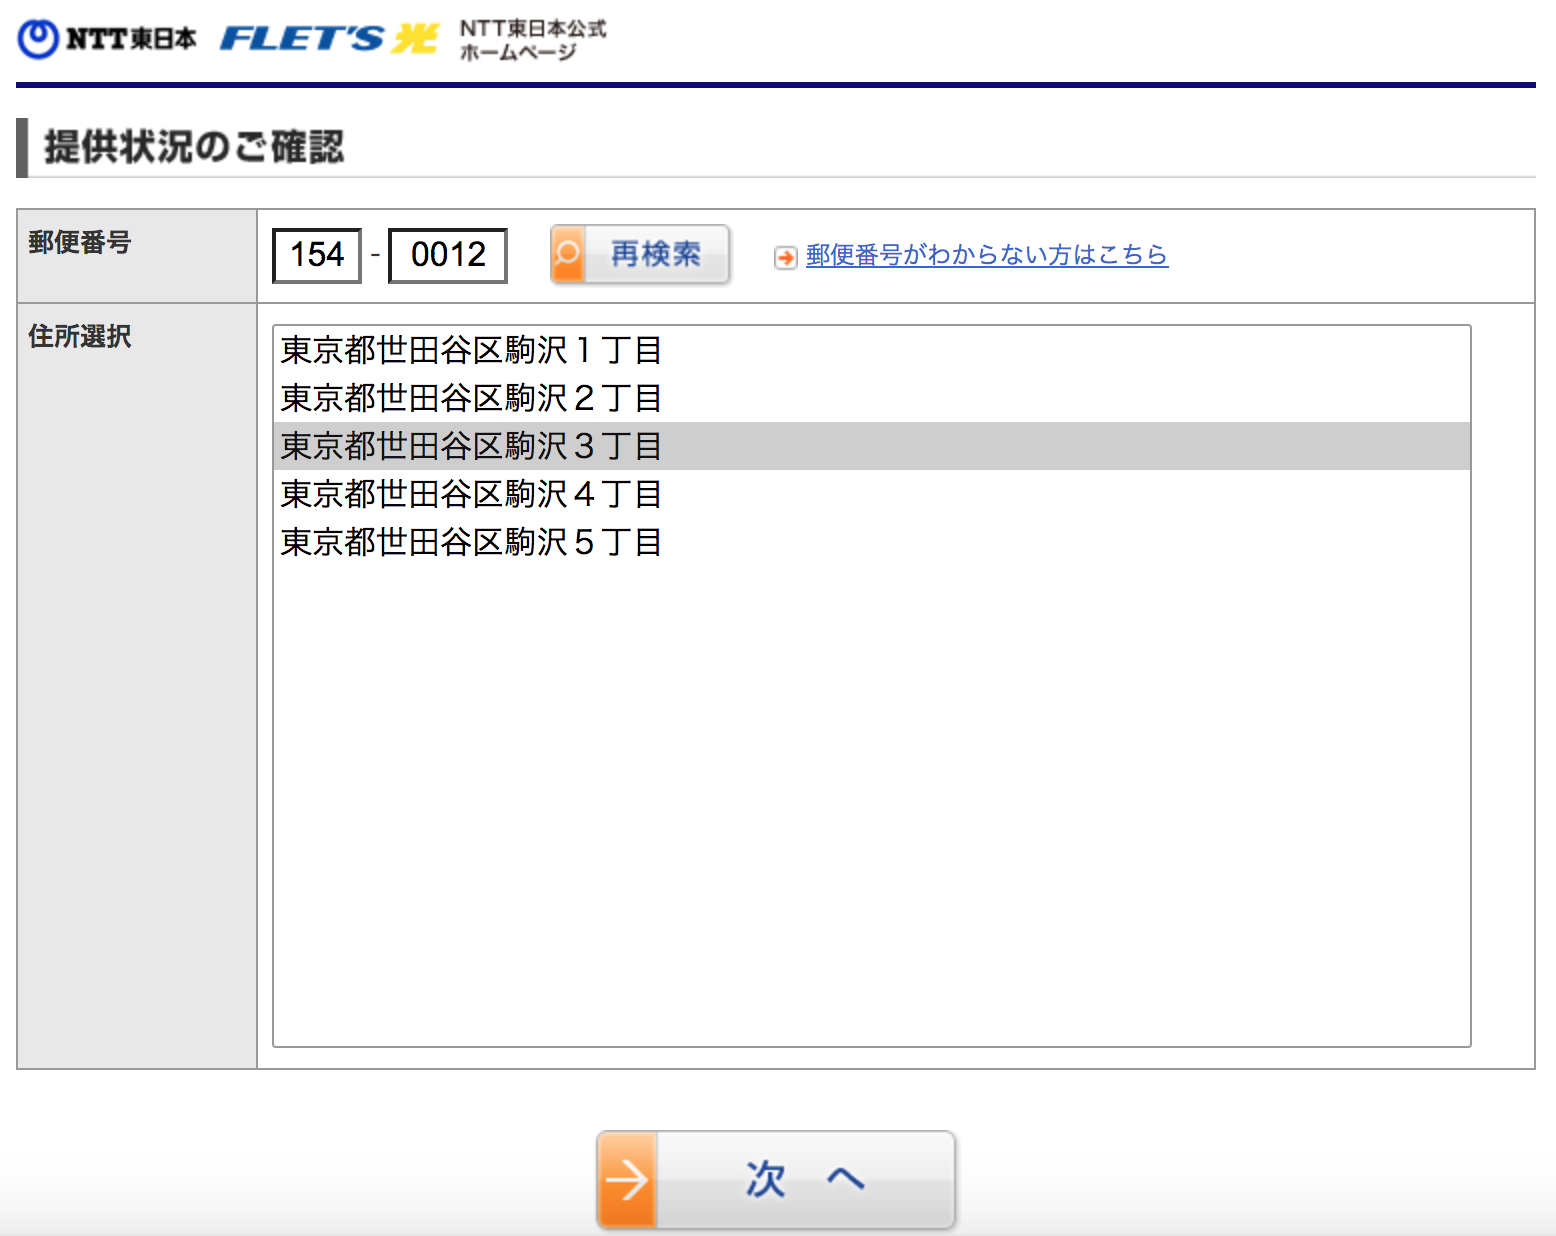This screenshot has width=1556, height=1236.
Task: Click the 住所選択 row label
Action: pos(80,336)
